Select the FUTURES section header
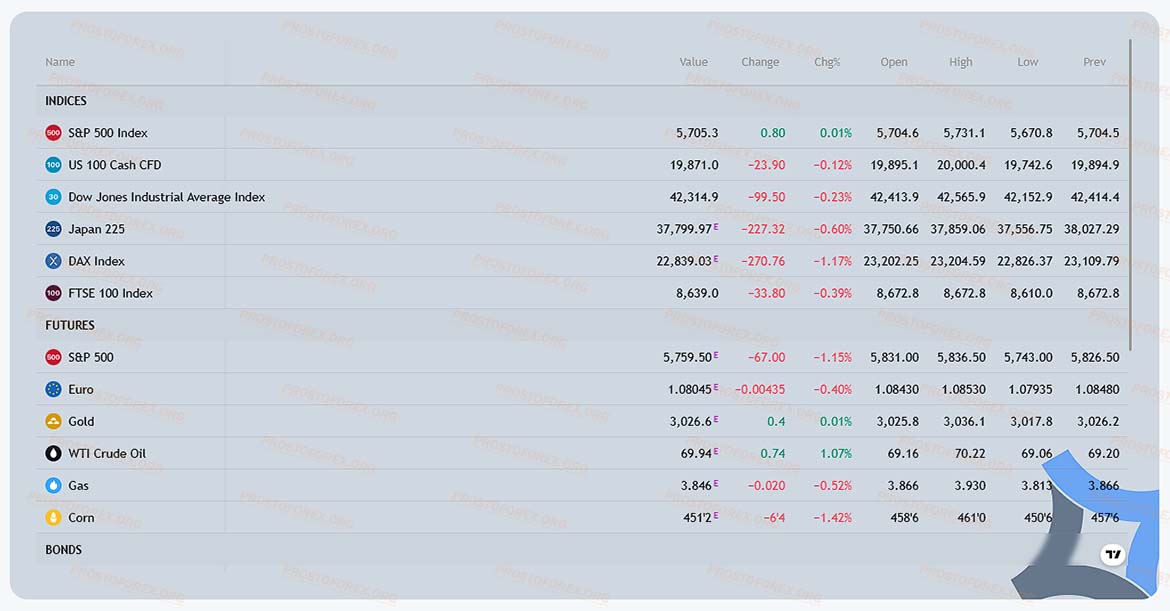The width and height of the screenshot is (1170, 611). (69, 325)
